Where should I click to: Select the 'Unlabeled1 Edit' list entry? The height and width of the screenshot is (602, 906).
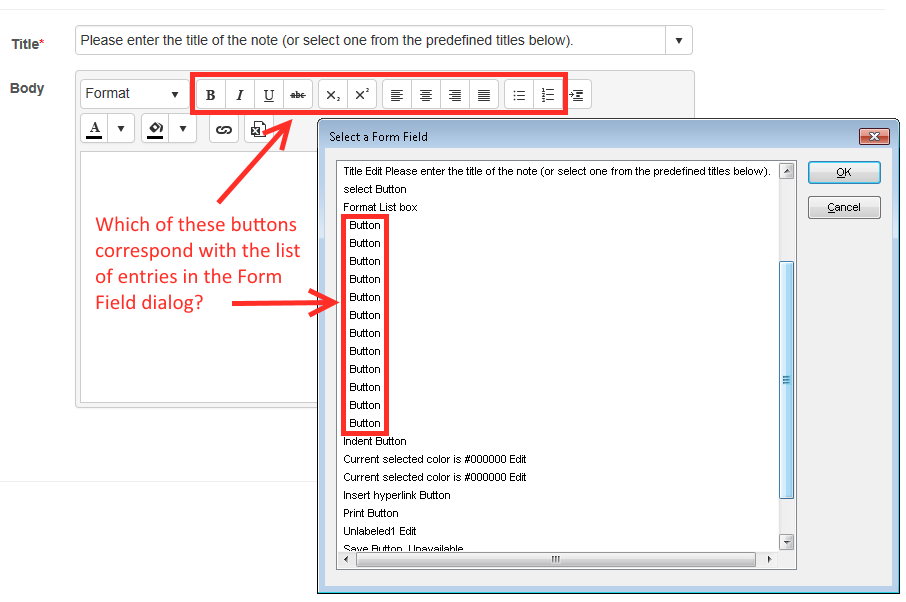(380, 531)
